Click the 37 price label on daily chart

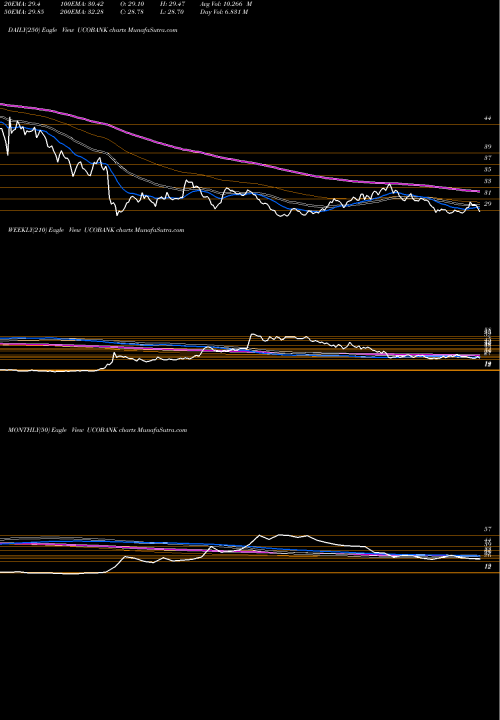(x=488, y=158)
